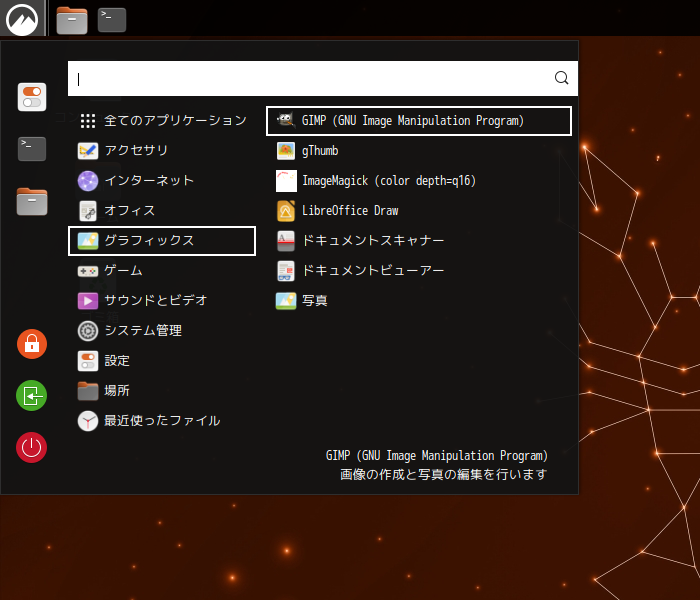Click the インターネット globe icon
700x600 pixels.
pos(88,181)
